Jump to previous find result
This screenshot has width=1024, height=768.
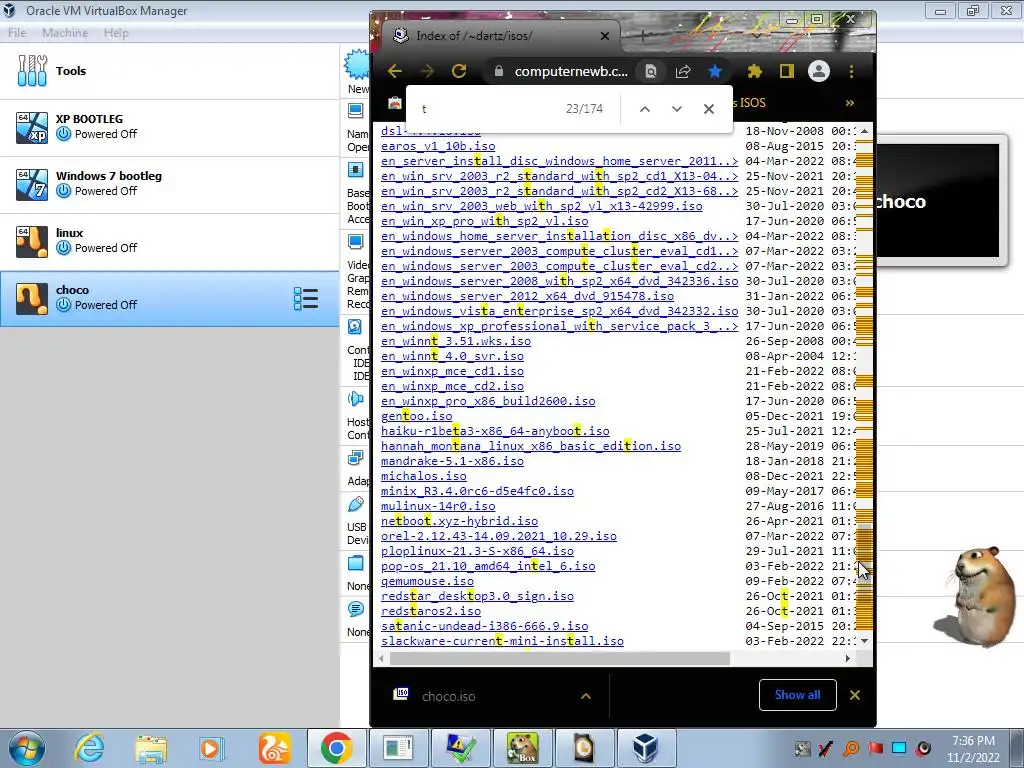(x=645, y=109)
